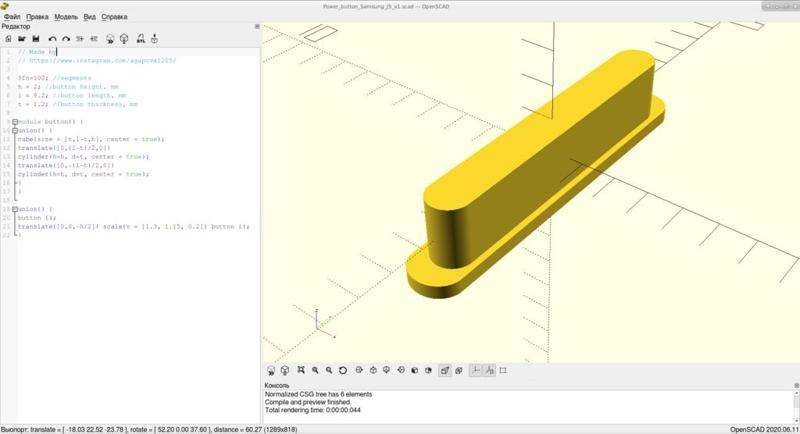Open the Модель menu

(66, 17)
